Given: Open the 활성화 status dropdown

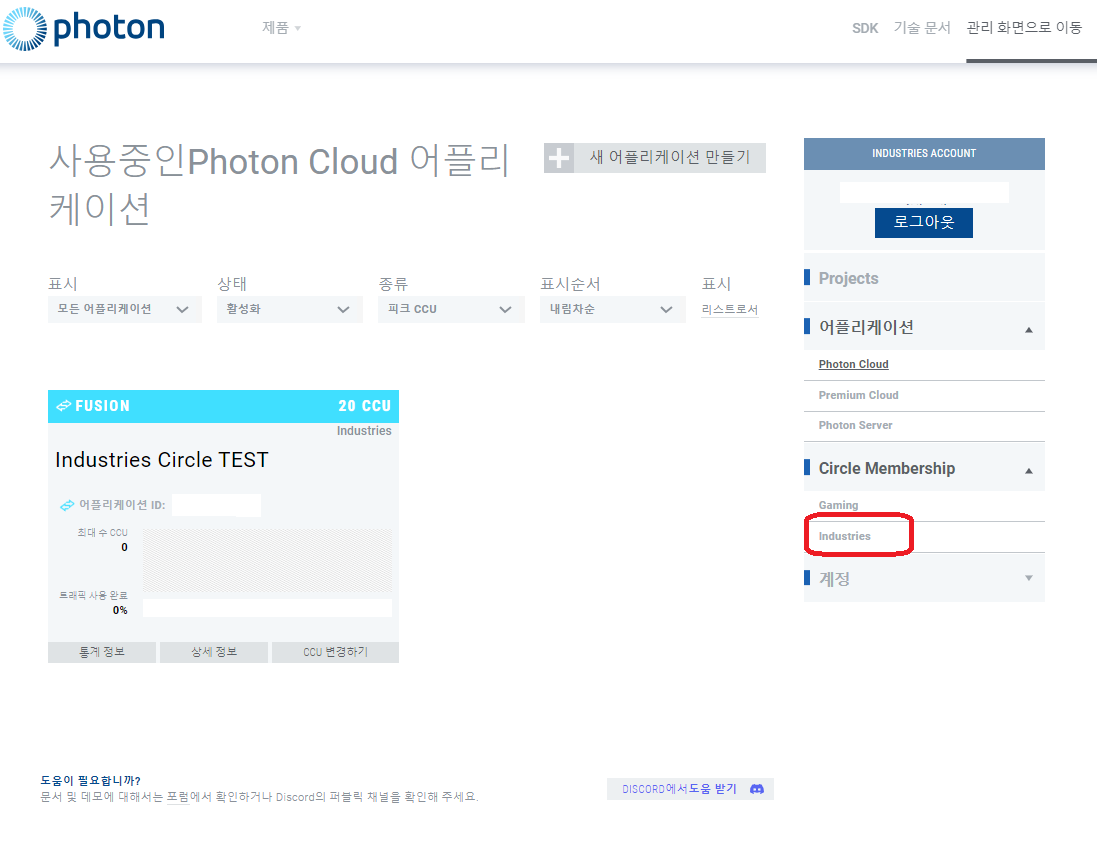Looking at the screenshot, I should 290,309.
